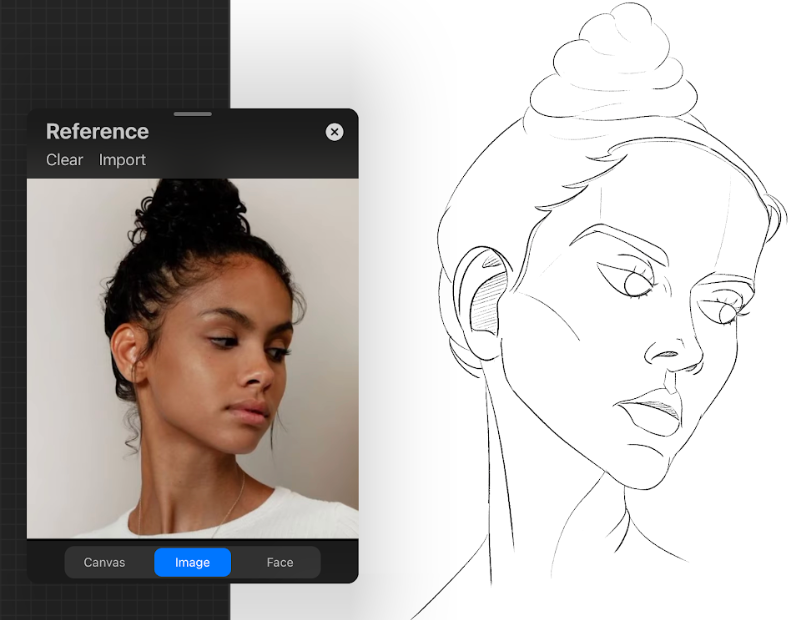Click the dark grid area above the panel
Viewport: 807px width, 620px height.
[x=115, y=50]
